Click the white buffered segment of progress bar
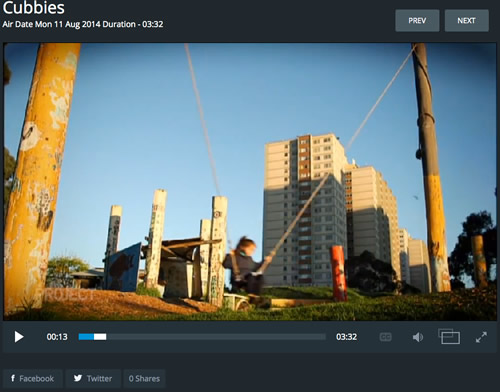Screen dimensions: 500x392 [100, 337]
